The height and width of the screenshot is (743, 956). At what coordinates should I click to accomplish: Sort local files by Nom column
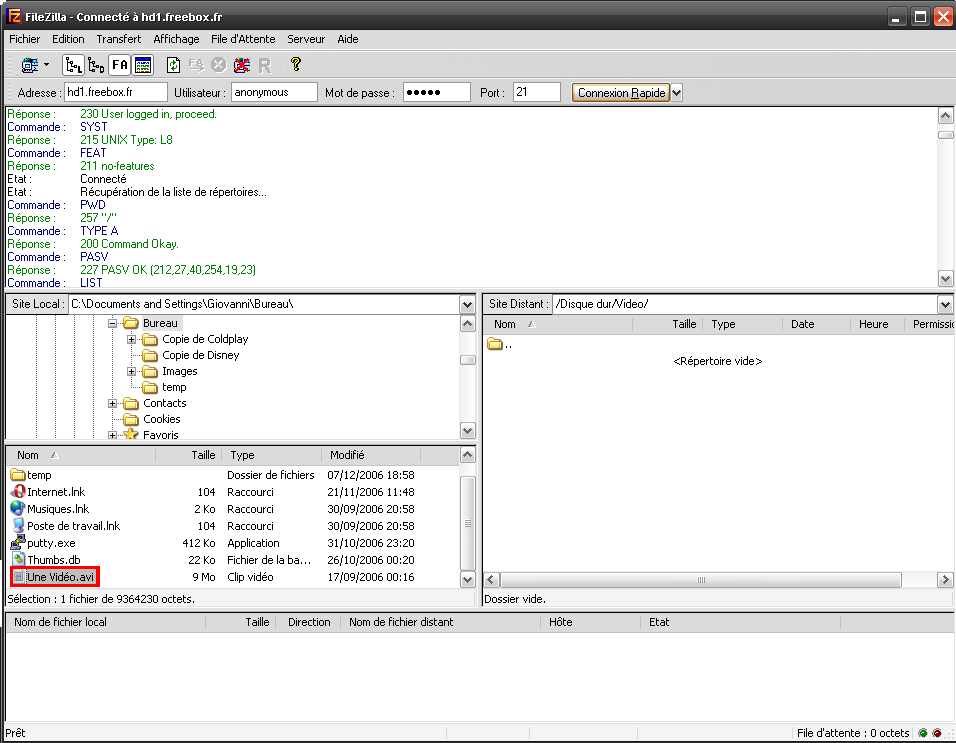click(x=80, y=455)
